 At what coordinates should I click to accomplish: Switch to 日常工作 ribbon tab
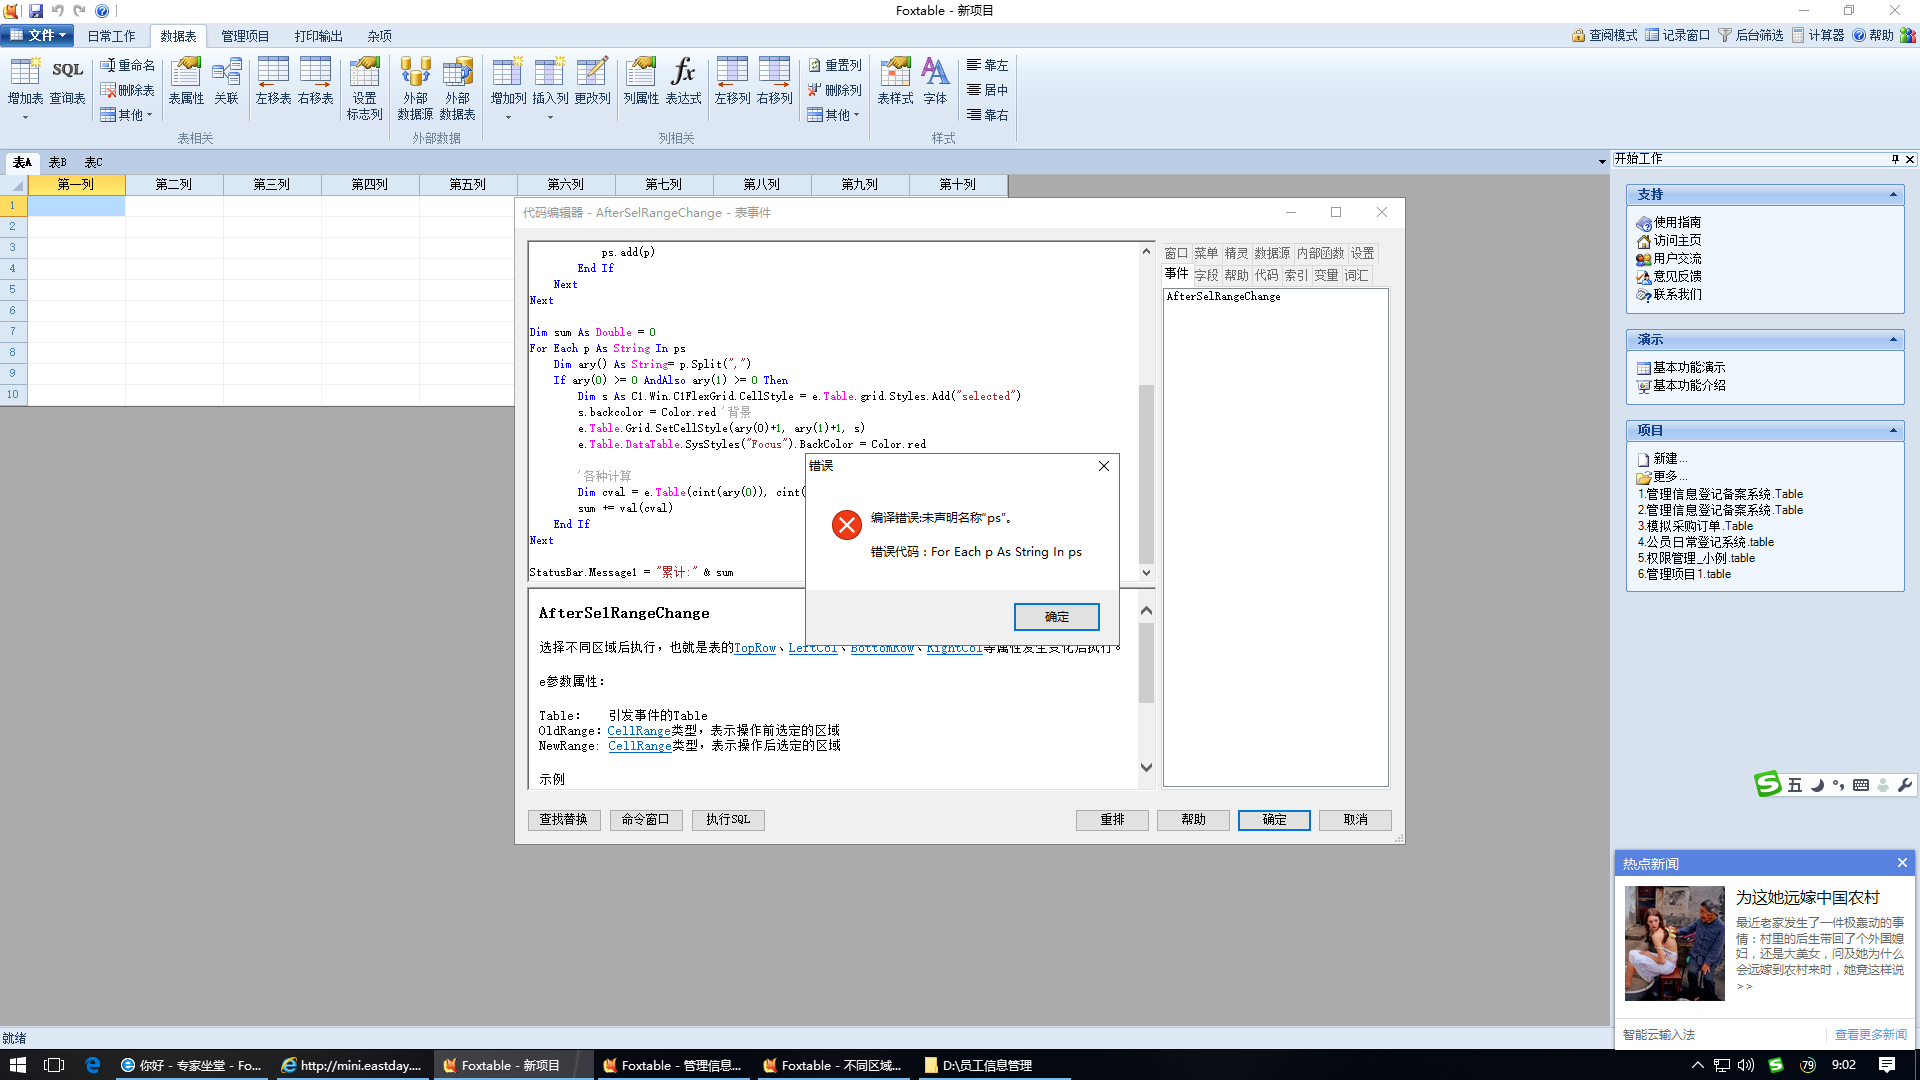click(x=111, y=36)
